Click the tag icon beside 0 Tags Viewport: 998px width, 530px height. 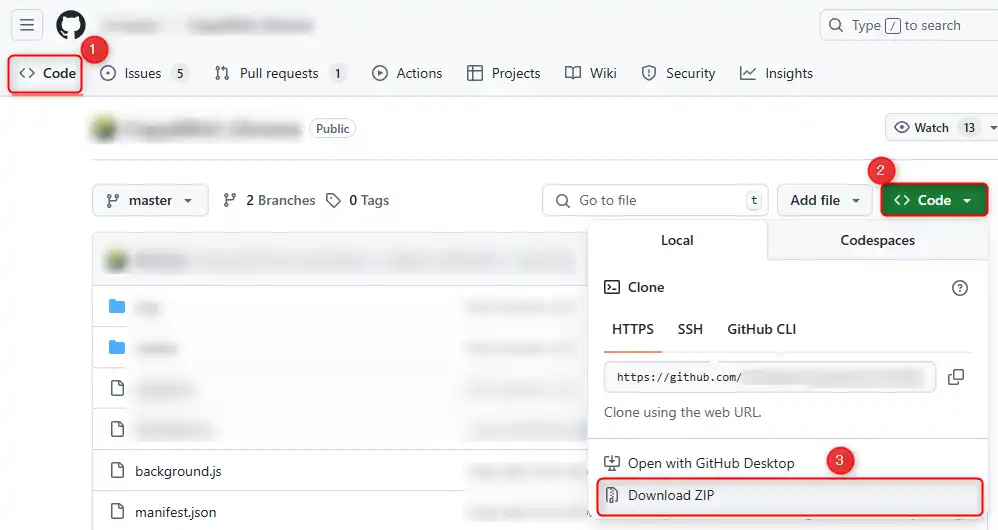coord(334,201)
